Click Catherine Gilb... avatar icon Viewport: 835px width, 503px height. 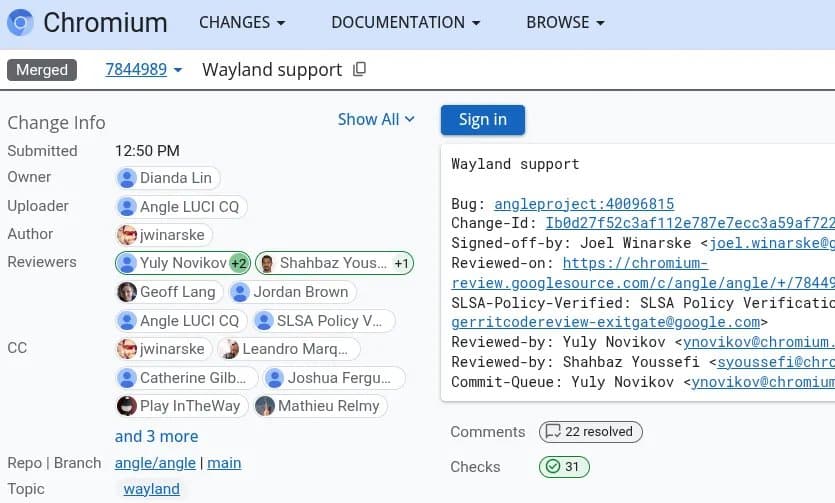coord(127,378)
